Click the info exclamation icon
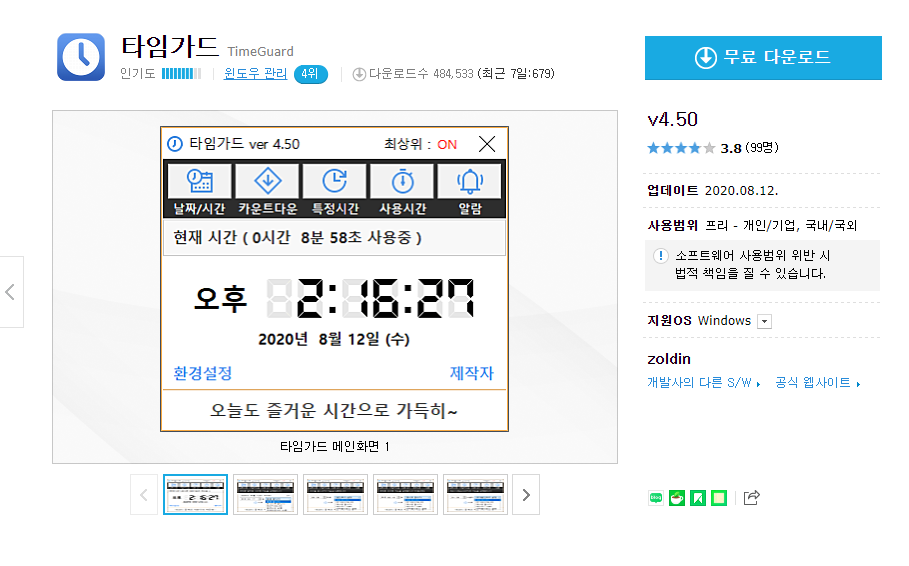Screen dimensions: 909x566 [661, 256]
